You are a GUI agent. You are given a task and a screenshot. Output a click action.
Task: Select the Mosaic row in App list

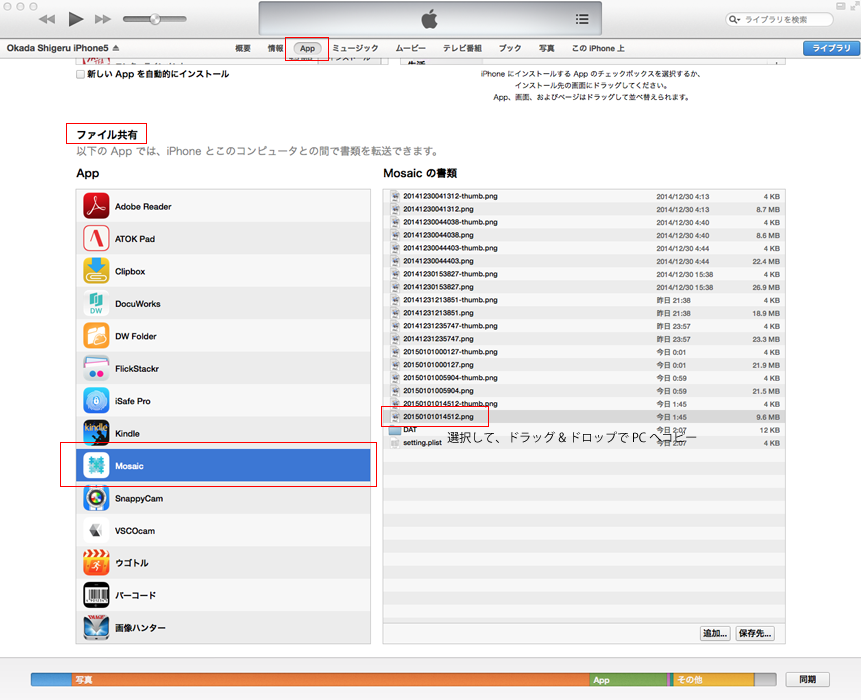(x=223, y=466)
